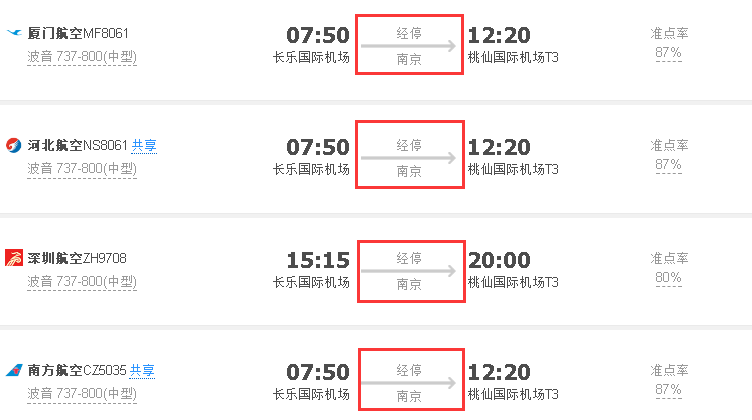Click the 经停 南京 stopover box for MF8061
The image size is (752, 420).
point(409,46)
